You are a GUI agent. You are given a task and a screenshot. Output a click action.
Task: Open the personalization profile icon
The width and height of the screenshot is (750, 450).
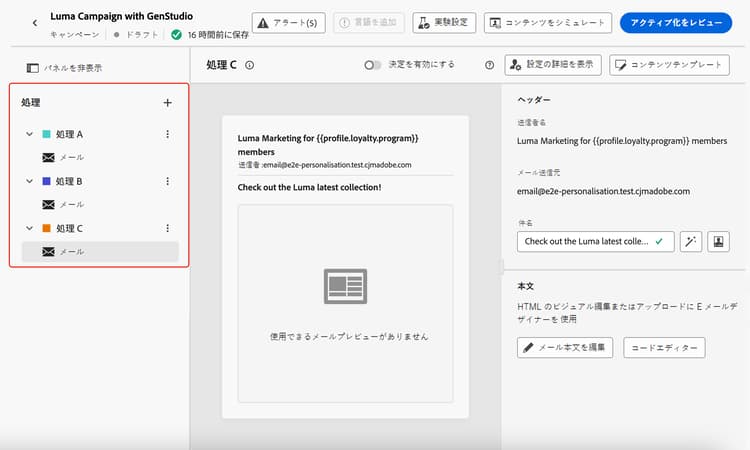(718, 241)
